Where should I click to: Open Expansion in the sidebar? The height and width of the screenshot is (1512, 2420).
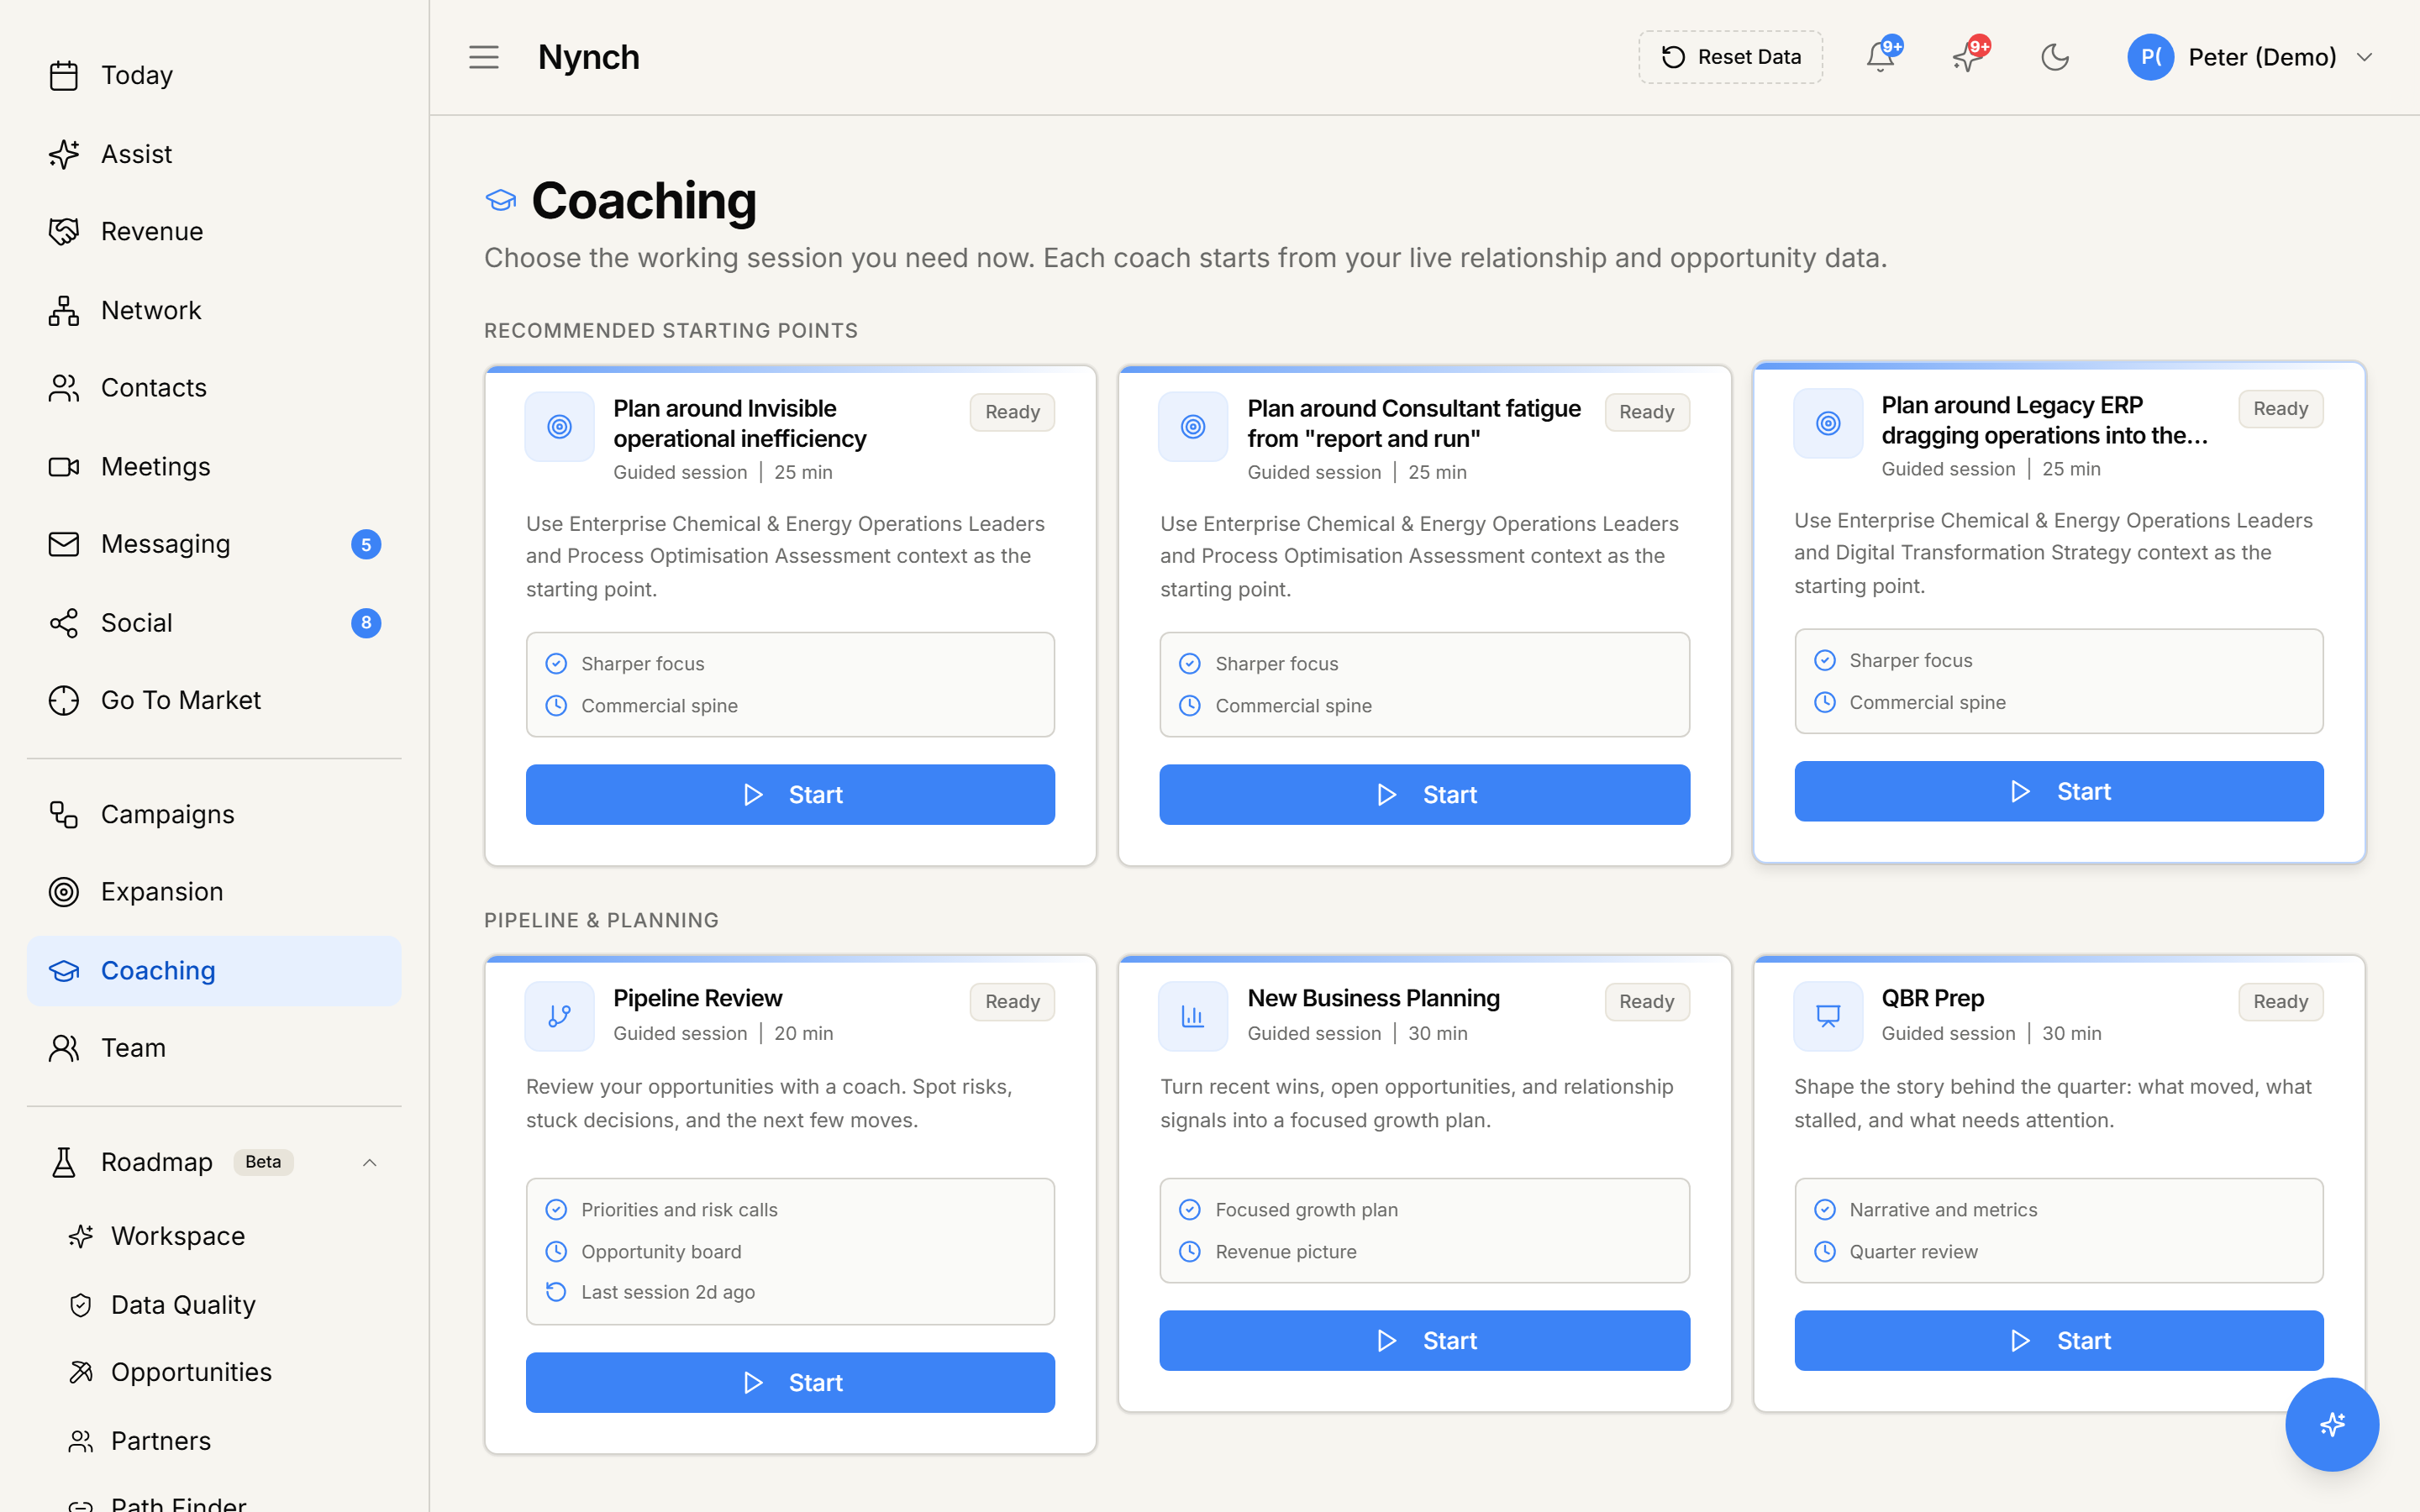[214, 892]
